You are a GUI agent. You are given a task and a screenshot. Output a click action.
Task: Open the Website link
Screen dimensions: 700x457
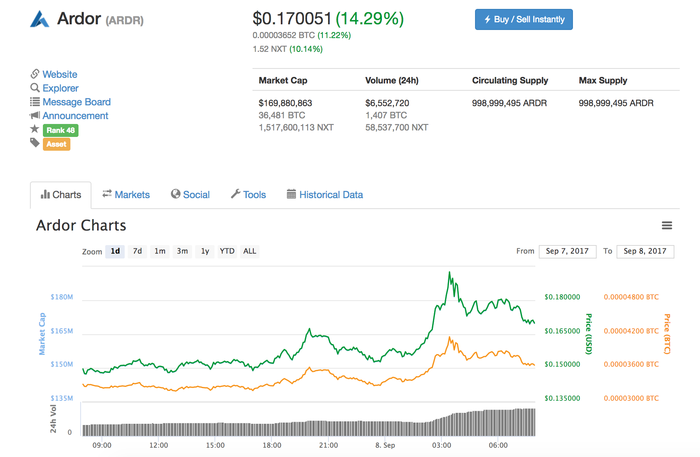pyautogui.click(x=60, y=74)
